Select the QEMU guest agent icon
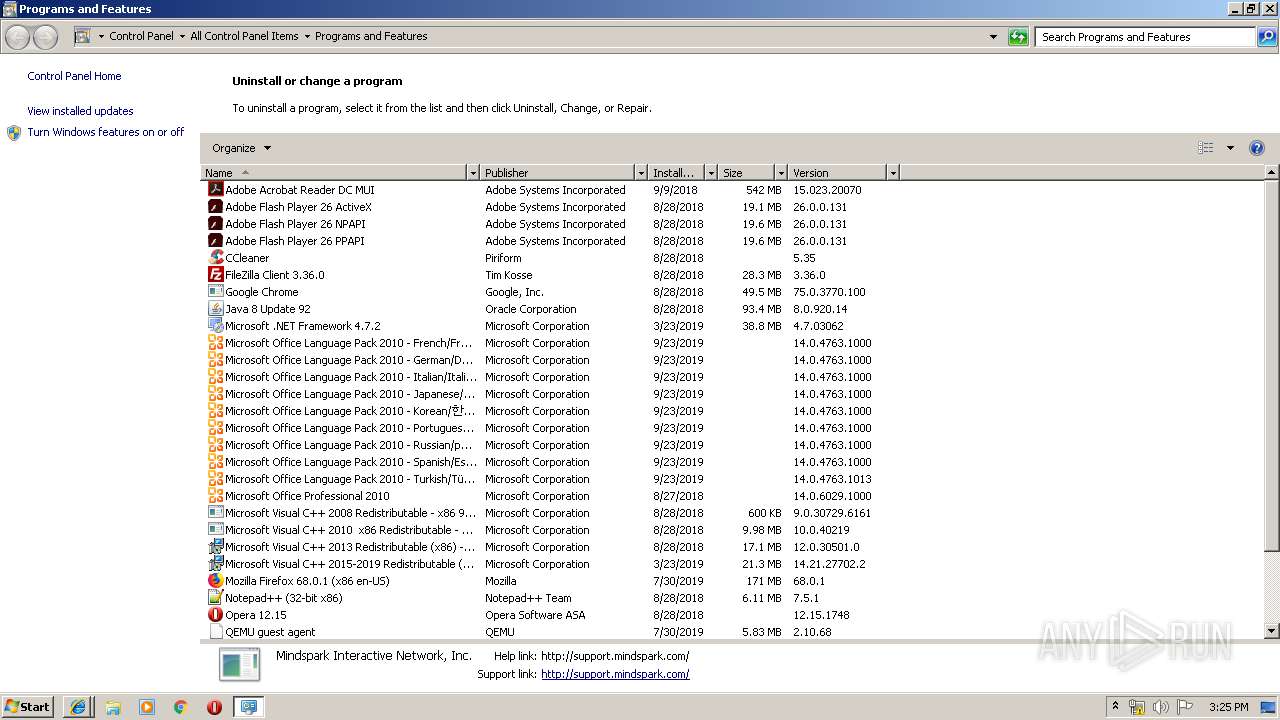This screenshot has width=1280, height=720. pos(215,632)
